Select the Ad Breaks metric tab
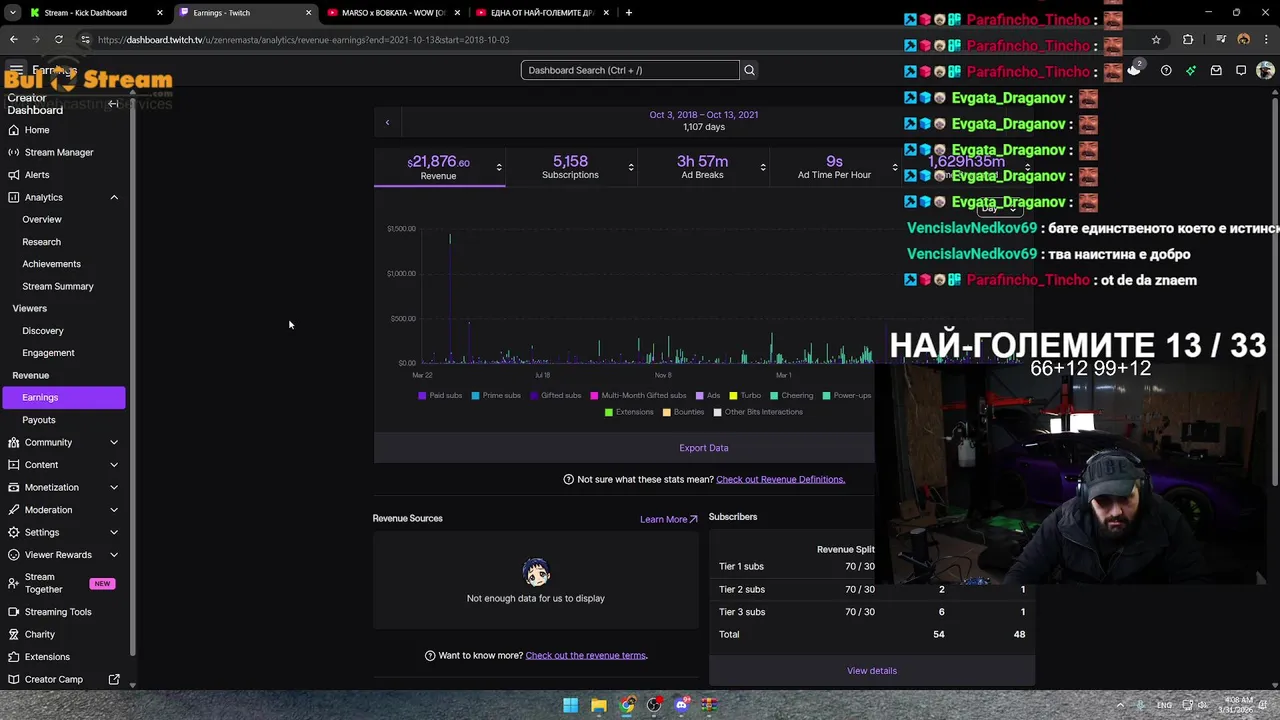1280x720 pixels. (702, 167)
